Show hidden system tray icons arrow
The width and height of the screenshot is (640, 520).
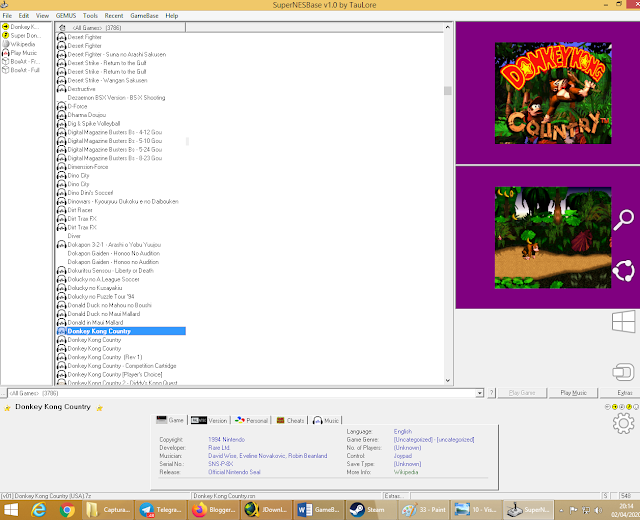coord(561,510)
